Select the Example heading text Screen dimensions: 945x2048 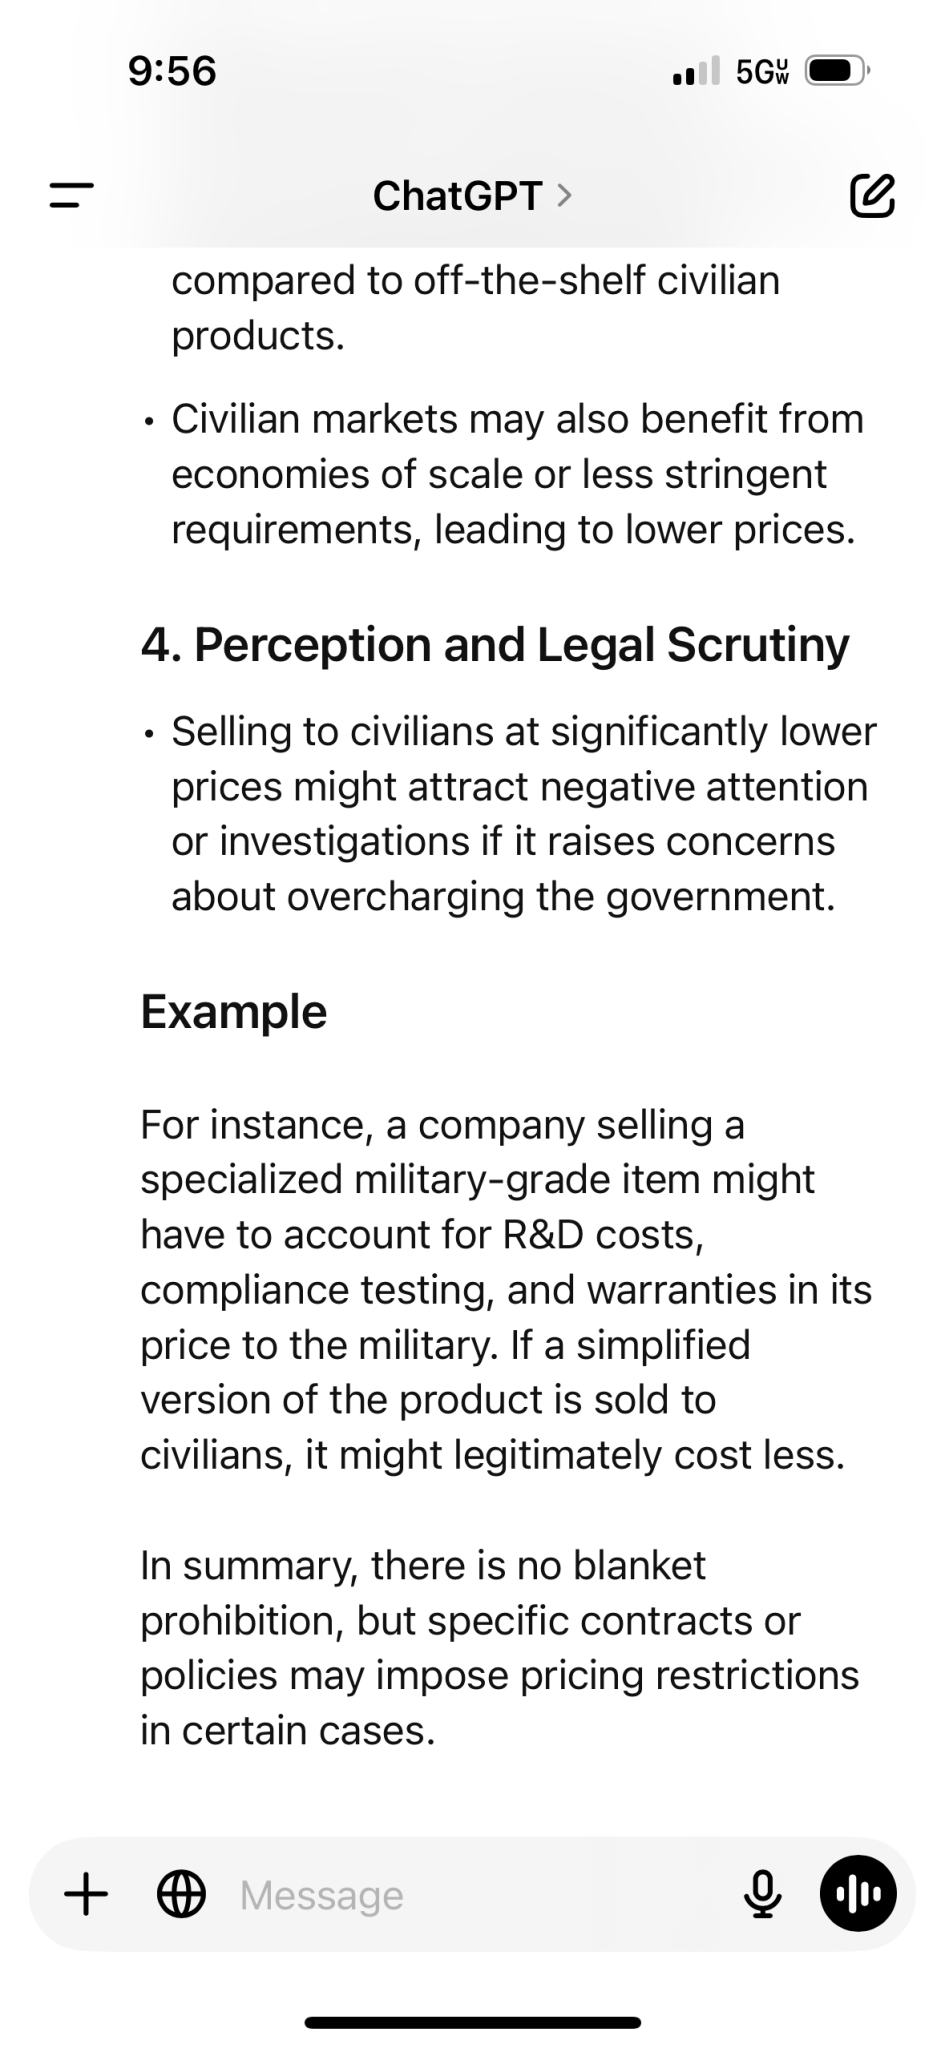234,1011
